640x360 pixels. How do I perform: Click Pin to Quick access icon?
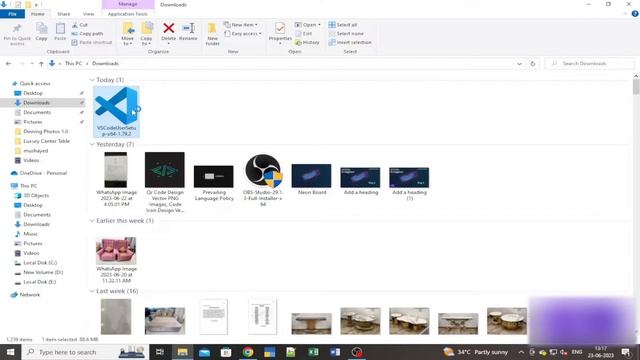point(17,34)
